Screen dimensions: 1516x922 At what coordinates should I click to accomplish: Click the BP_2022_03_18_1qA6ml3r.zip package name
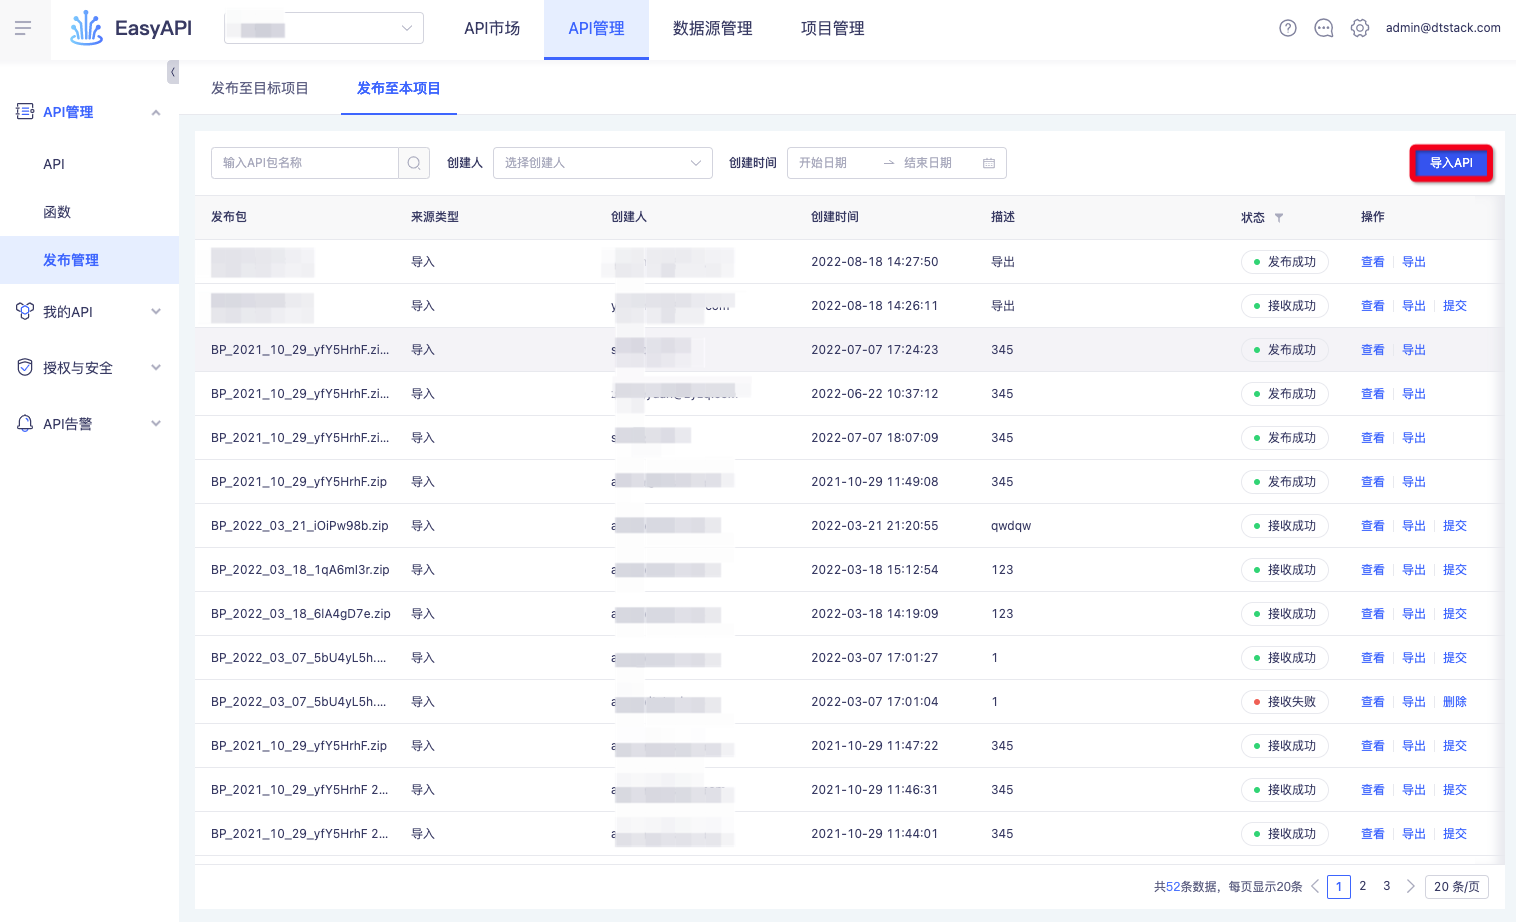coord(300,570)
